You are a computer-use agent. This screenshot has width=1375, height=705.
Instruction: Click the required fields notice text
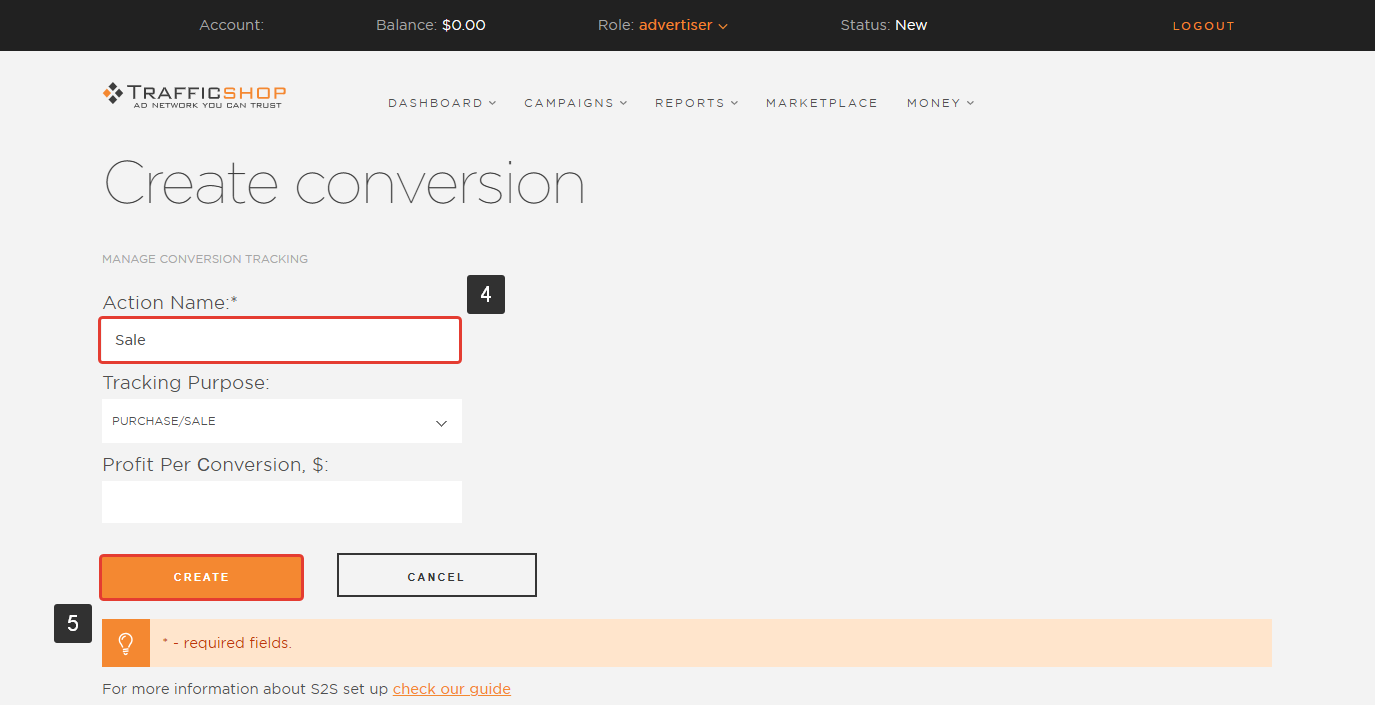[x=227, y=643]
